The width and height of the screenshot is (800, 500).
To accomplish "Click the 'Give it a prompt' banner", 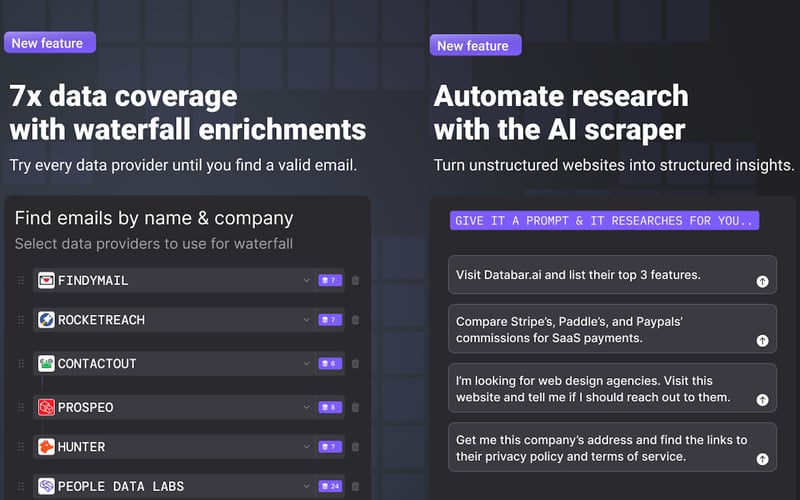I will tap(604, 220).
